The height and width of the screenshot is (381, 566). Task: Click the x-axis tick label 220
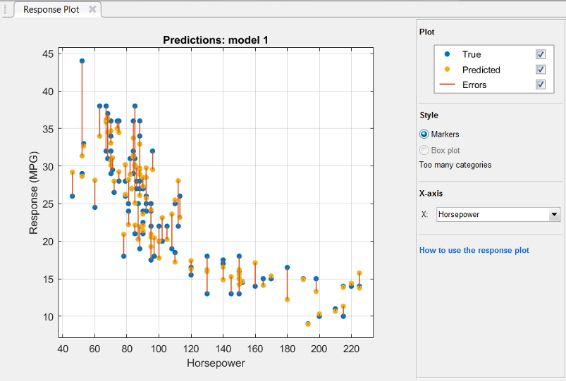pos(351,349)
